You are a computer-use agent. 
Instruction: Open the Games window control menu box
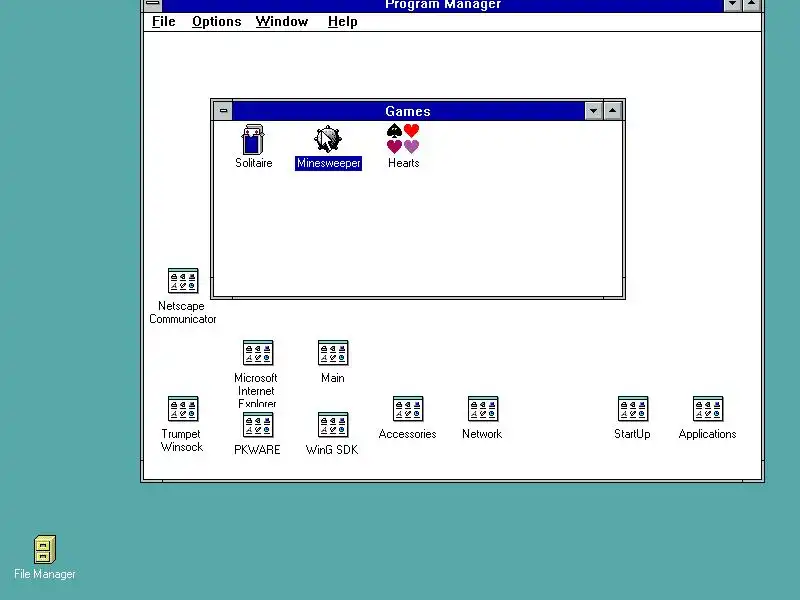223,111
